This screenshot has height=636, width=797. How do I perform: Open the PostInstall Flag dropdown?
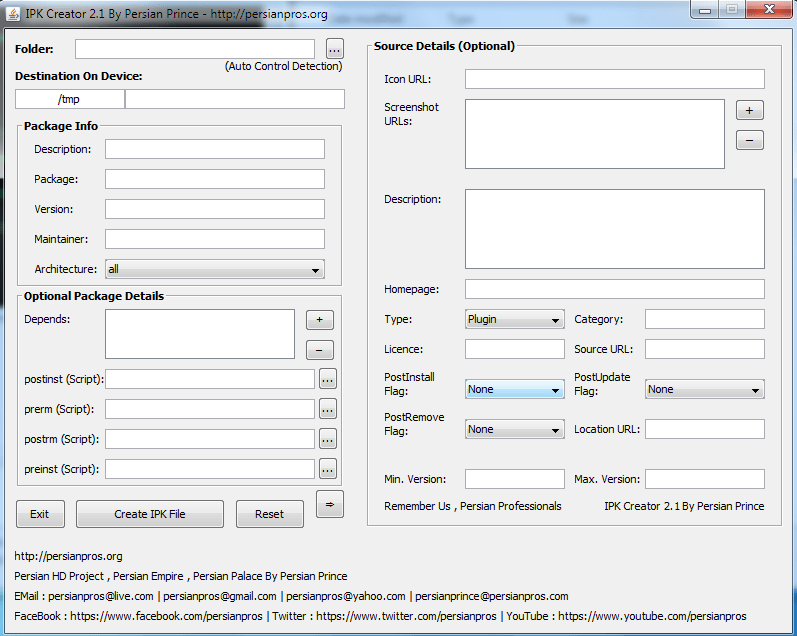[514, 390]
